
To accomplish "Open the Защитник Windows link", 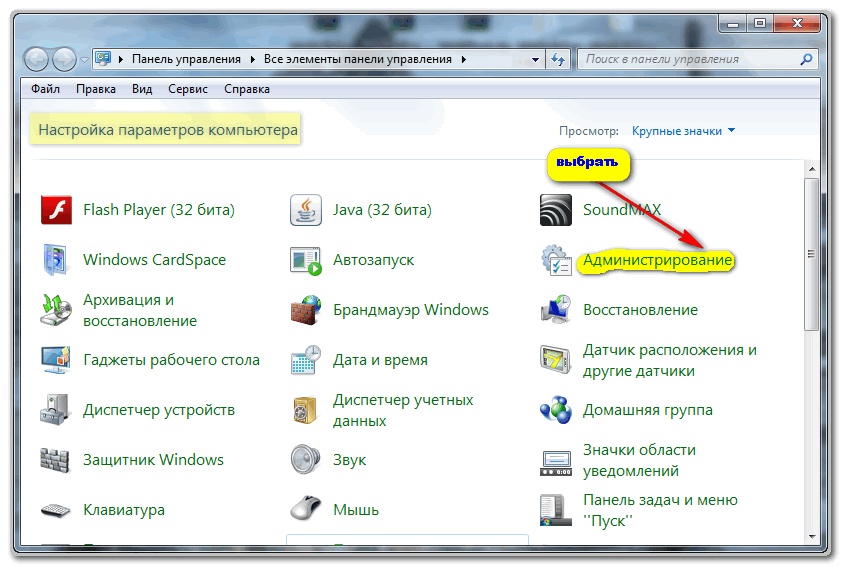I will tap(153, 460).
